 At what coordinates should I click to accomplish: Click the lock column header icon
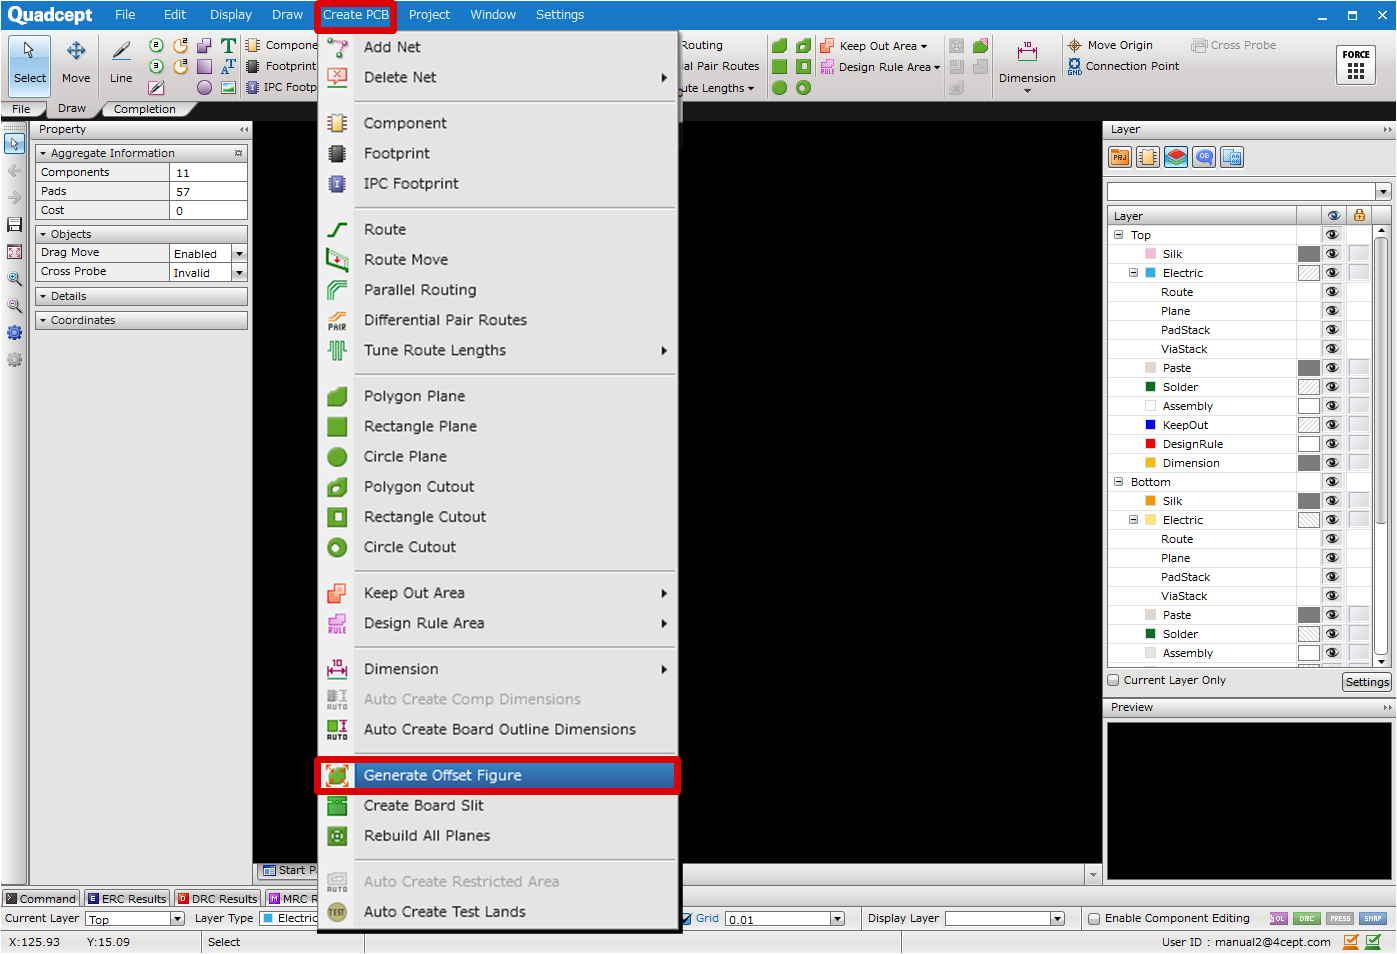(1359, 215)
